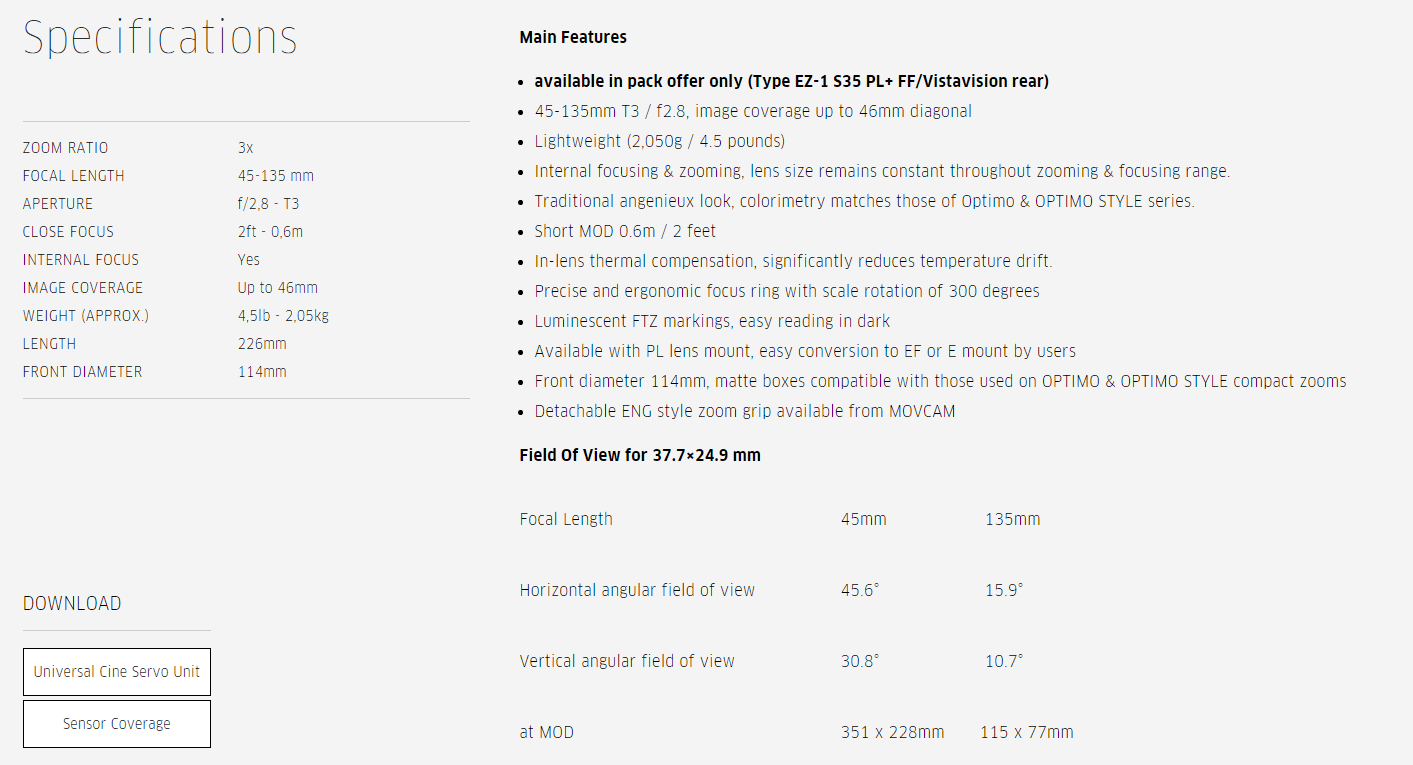Viewport: 1413px width, 765px height.
Task: Click the Detachable ENG style zoom grip bullet
Action: pyautogui.click(x=744, y=411)
